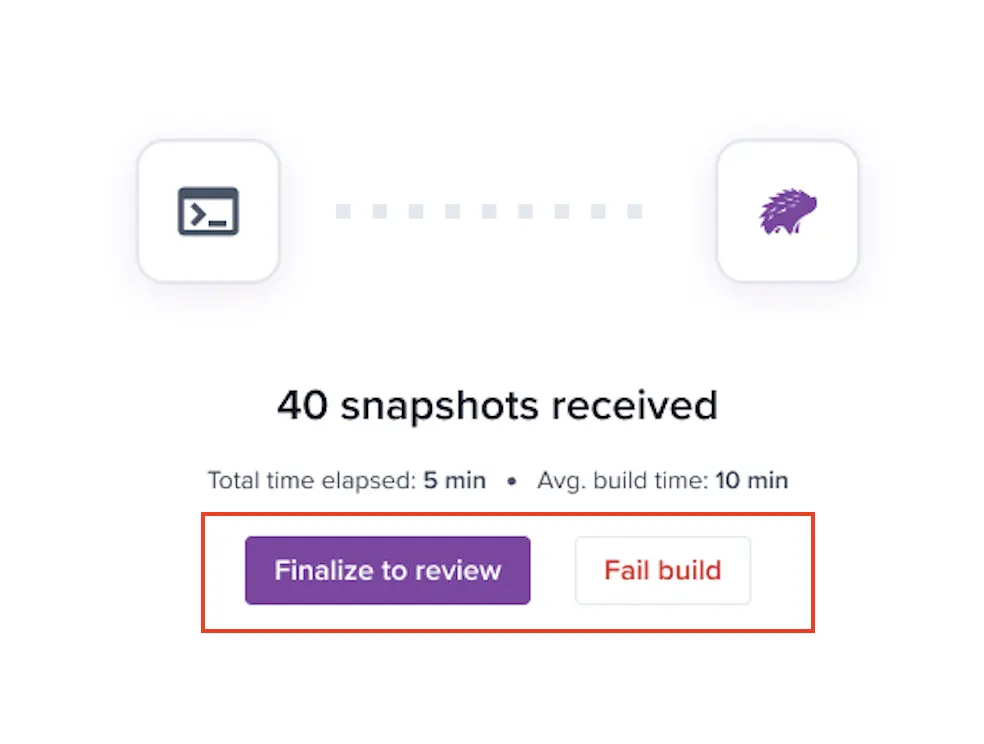
Task: Click the "40 snapshots received" heading
Action: 497,405
